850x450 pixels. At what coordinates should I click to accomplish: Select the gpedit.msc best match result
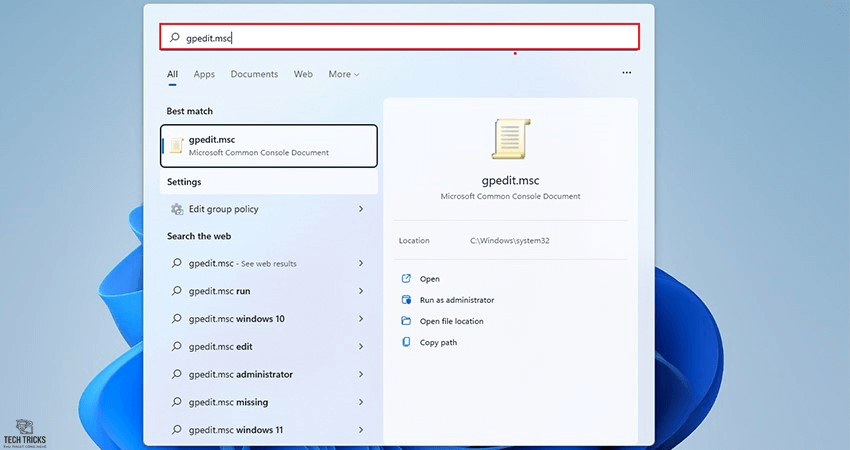click(269, 146)
